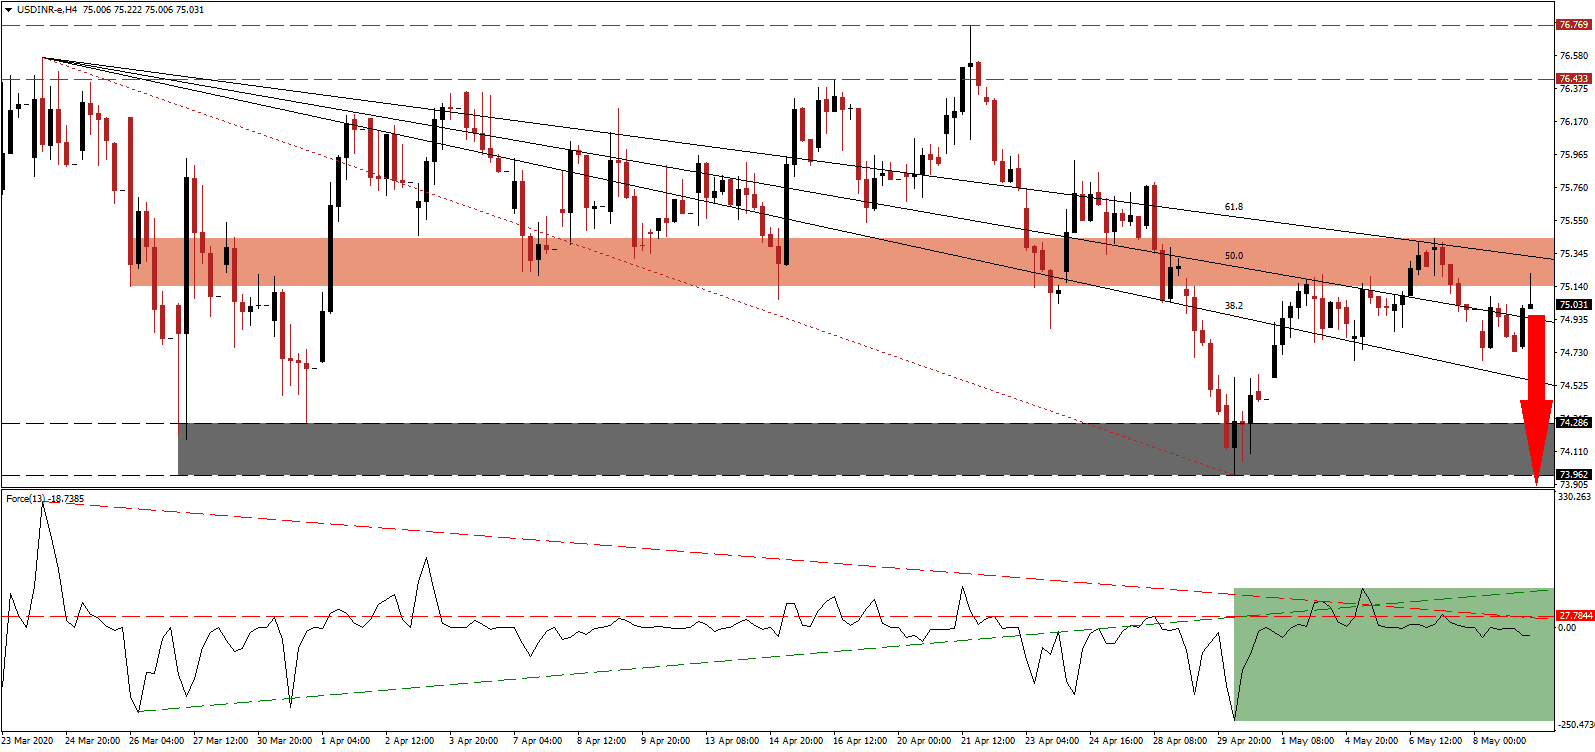The width and height of the screenshot is (1595, 752).
Task: Click the current price tag 75.031
Action: click(1574, 305)
